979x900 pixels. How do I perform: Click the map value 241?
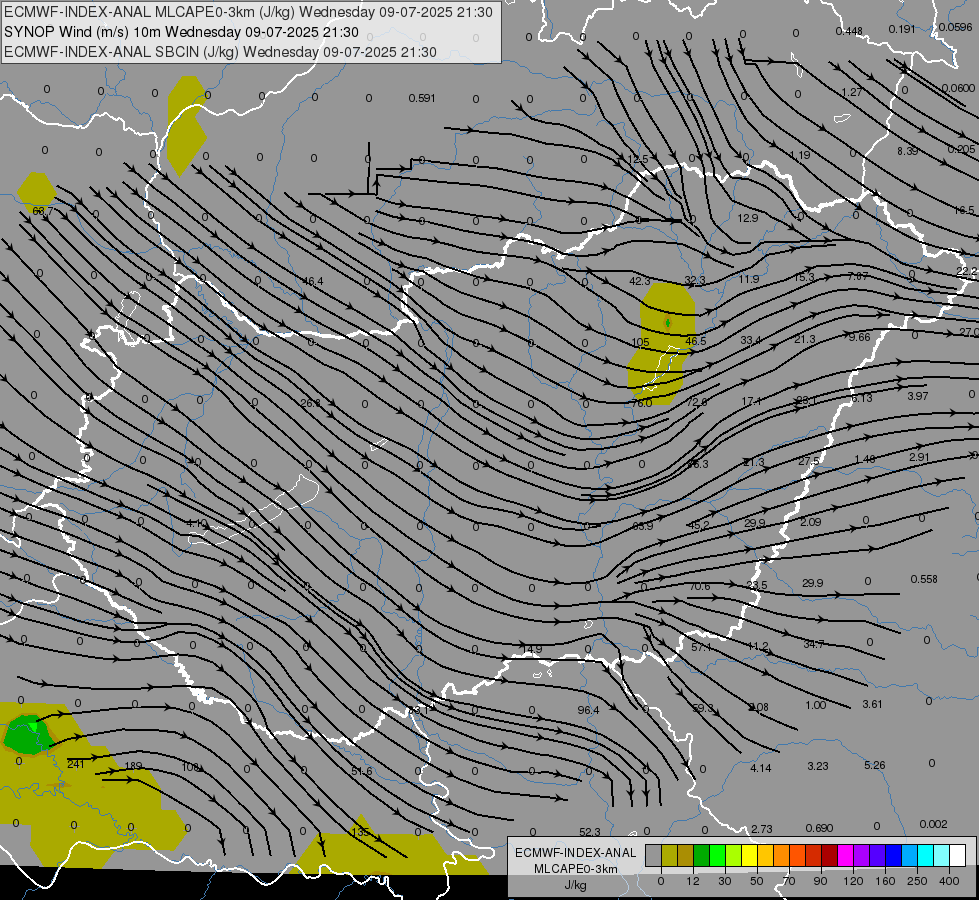[76, 764]
